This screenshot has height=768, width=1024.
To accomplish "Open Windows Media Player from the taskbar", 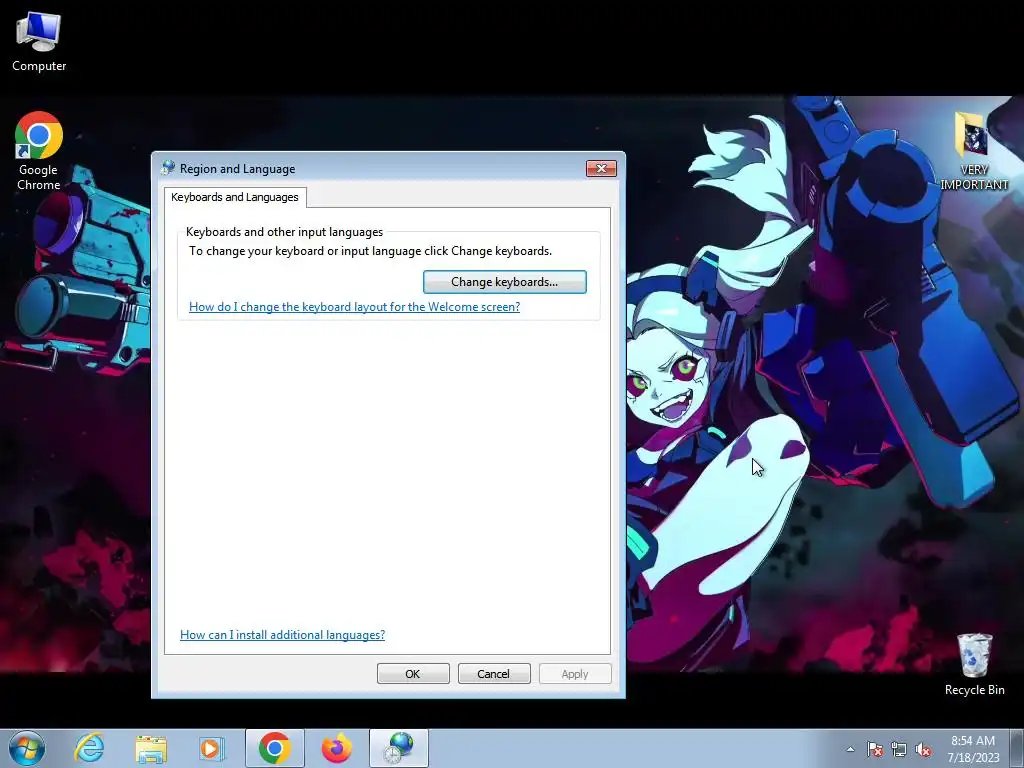I will (x=212, y=748).
